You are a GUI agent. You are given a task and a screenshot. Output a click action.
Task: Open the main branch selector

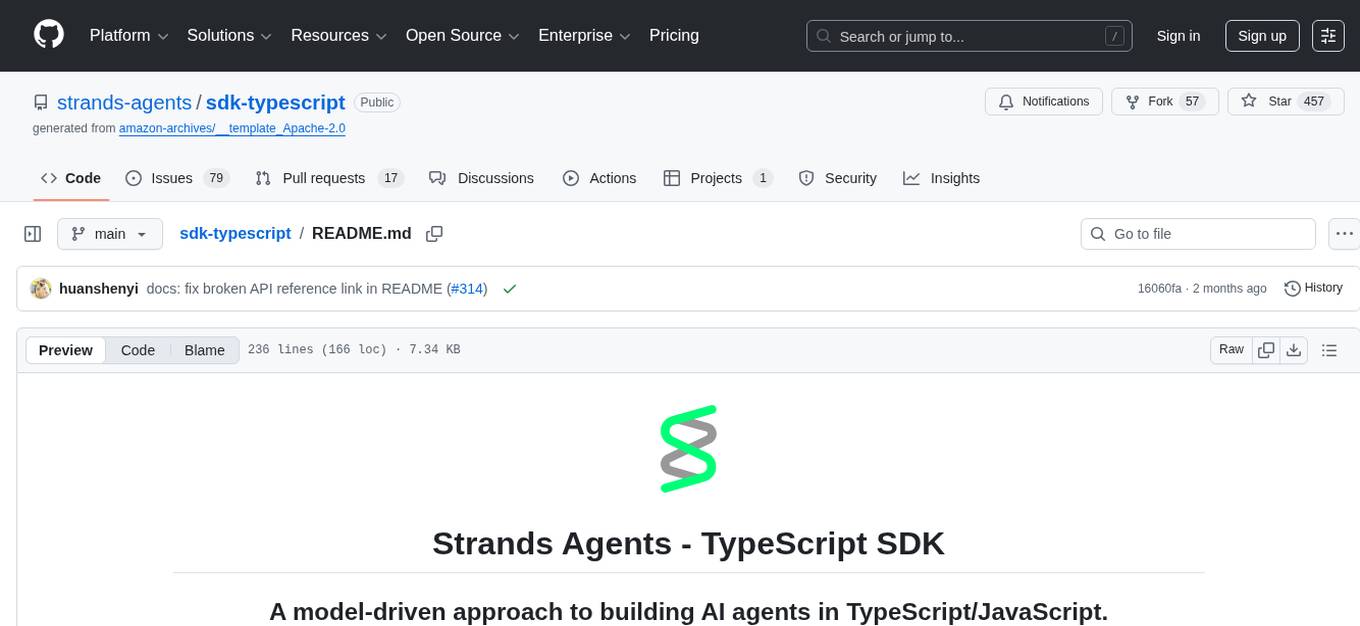point(109,233)
